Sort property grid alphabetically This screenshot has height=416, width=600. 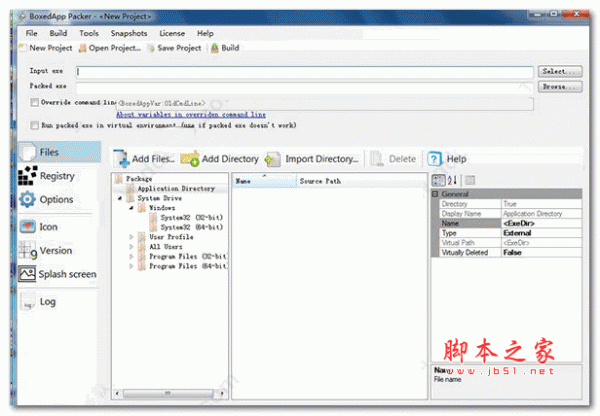tap(453, 180)
